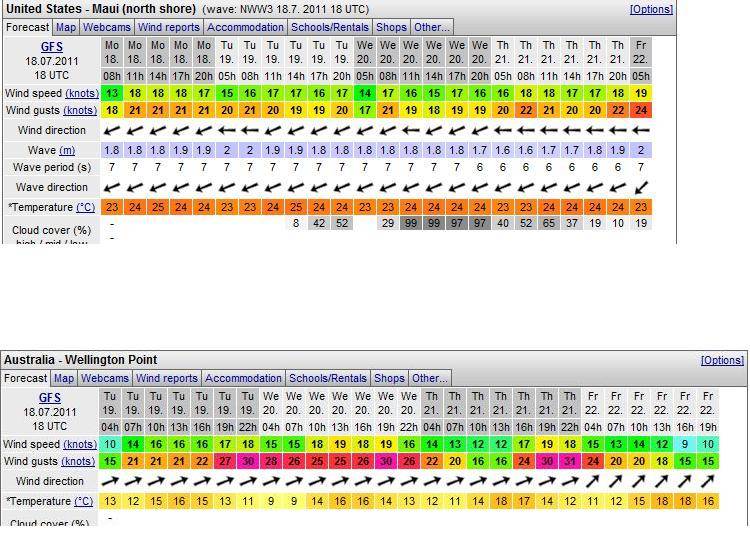Viewport: 750px width, 548px height.
Task: Click GFS model link in Maui table
Action: tap(50, 47)
